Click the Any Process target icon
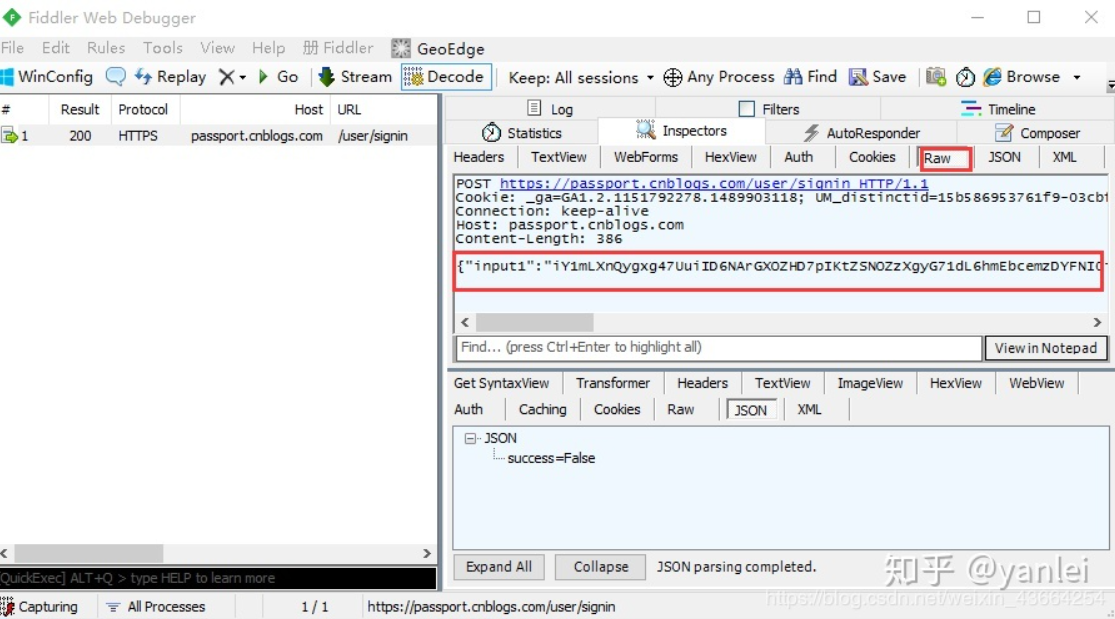Image resolution: width=1115 pixels, height=619 pixels. click(x=672, y=77)
